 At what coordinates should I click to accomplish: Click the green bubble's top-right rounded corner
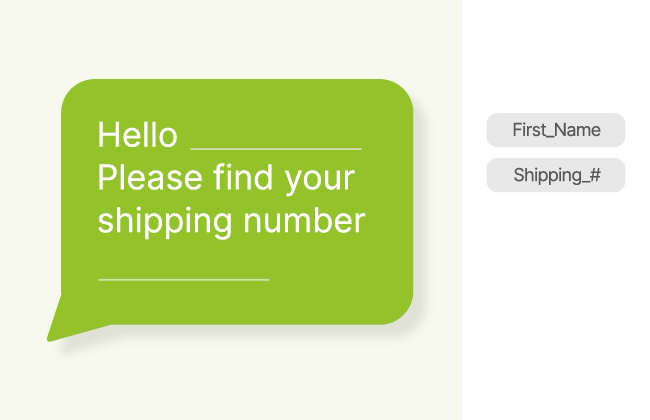pyautogui.click(x=399, y=93)
